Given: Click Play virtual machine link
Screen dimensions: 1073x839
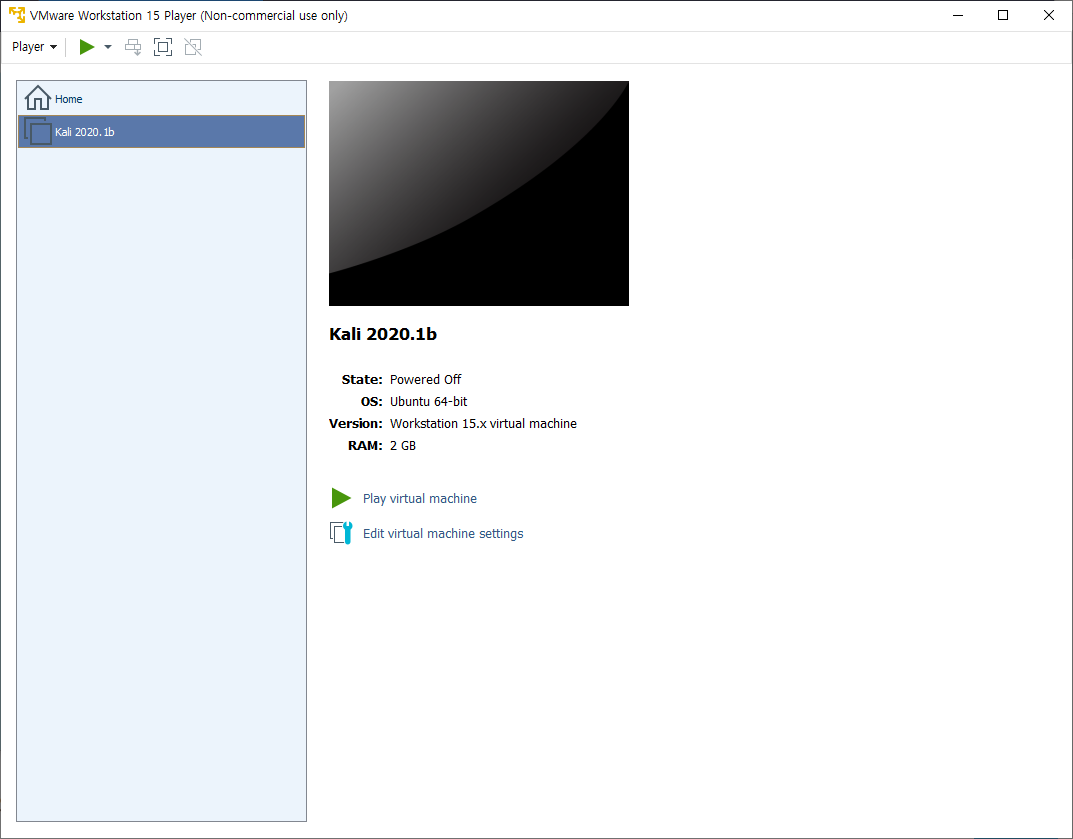Looking at the screenshot, I should pos(419,498).
